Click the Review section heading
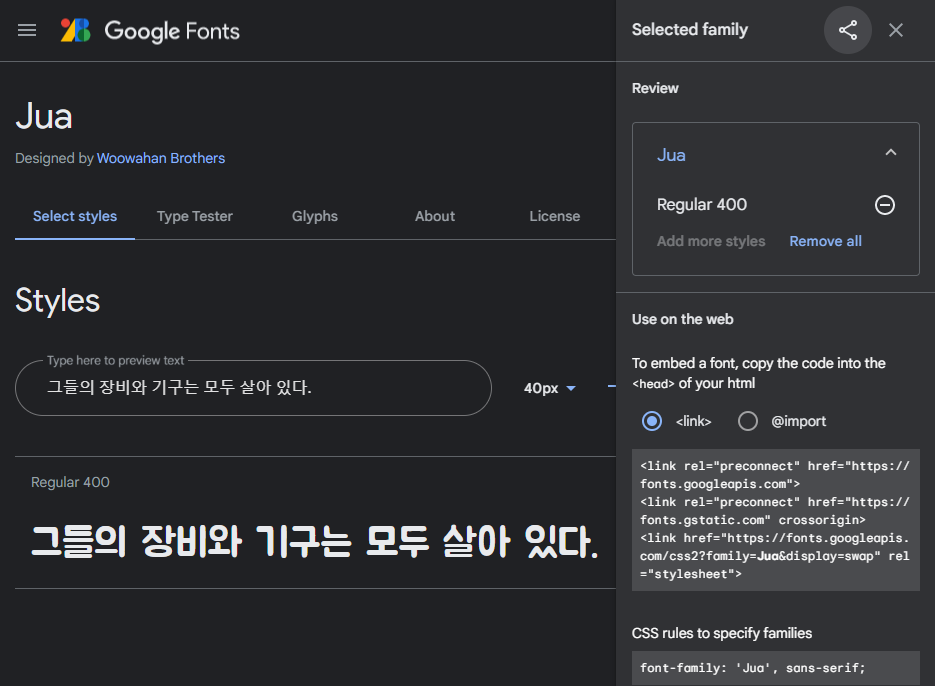This screenshot has height=686, width=935. pos(655,88)
